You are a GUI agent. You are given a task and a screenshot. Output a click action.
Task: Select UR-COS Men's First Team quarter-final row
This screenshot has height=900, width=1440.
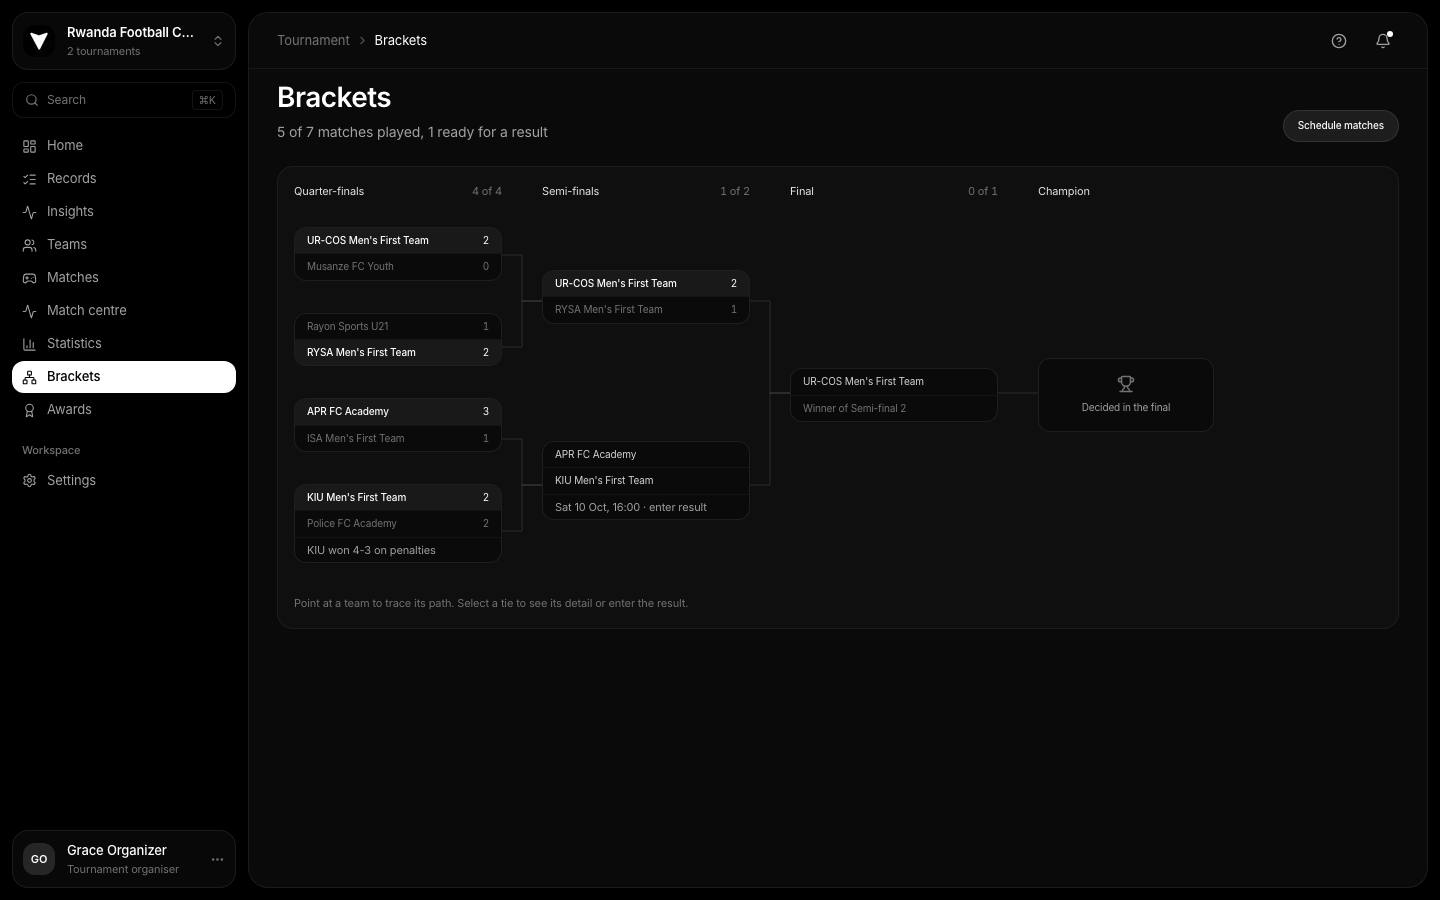coord(398,241)
